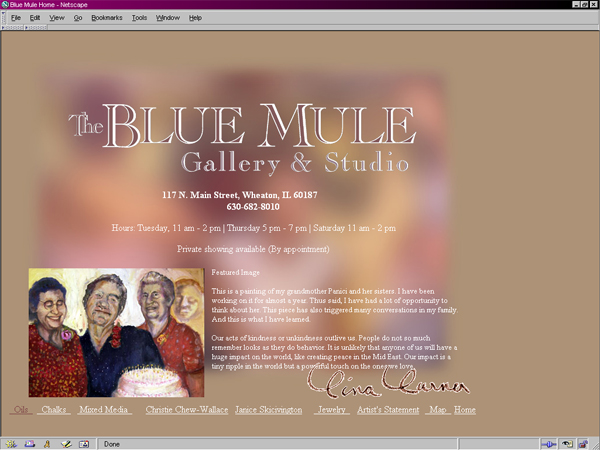Open the Bookmarks menu
The image size is (600, 450).
point(107,18)
